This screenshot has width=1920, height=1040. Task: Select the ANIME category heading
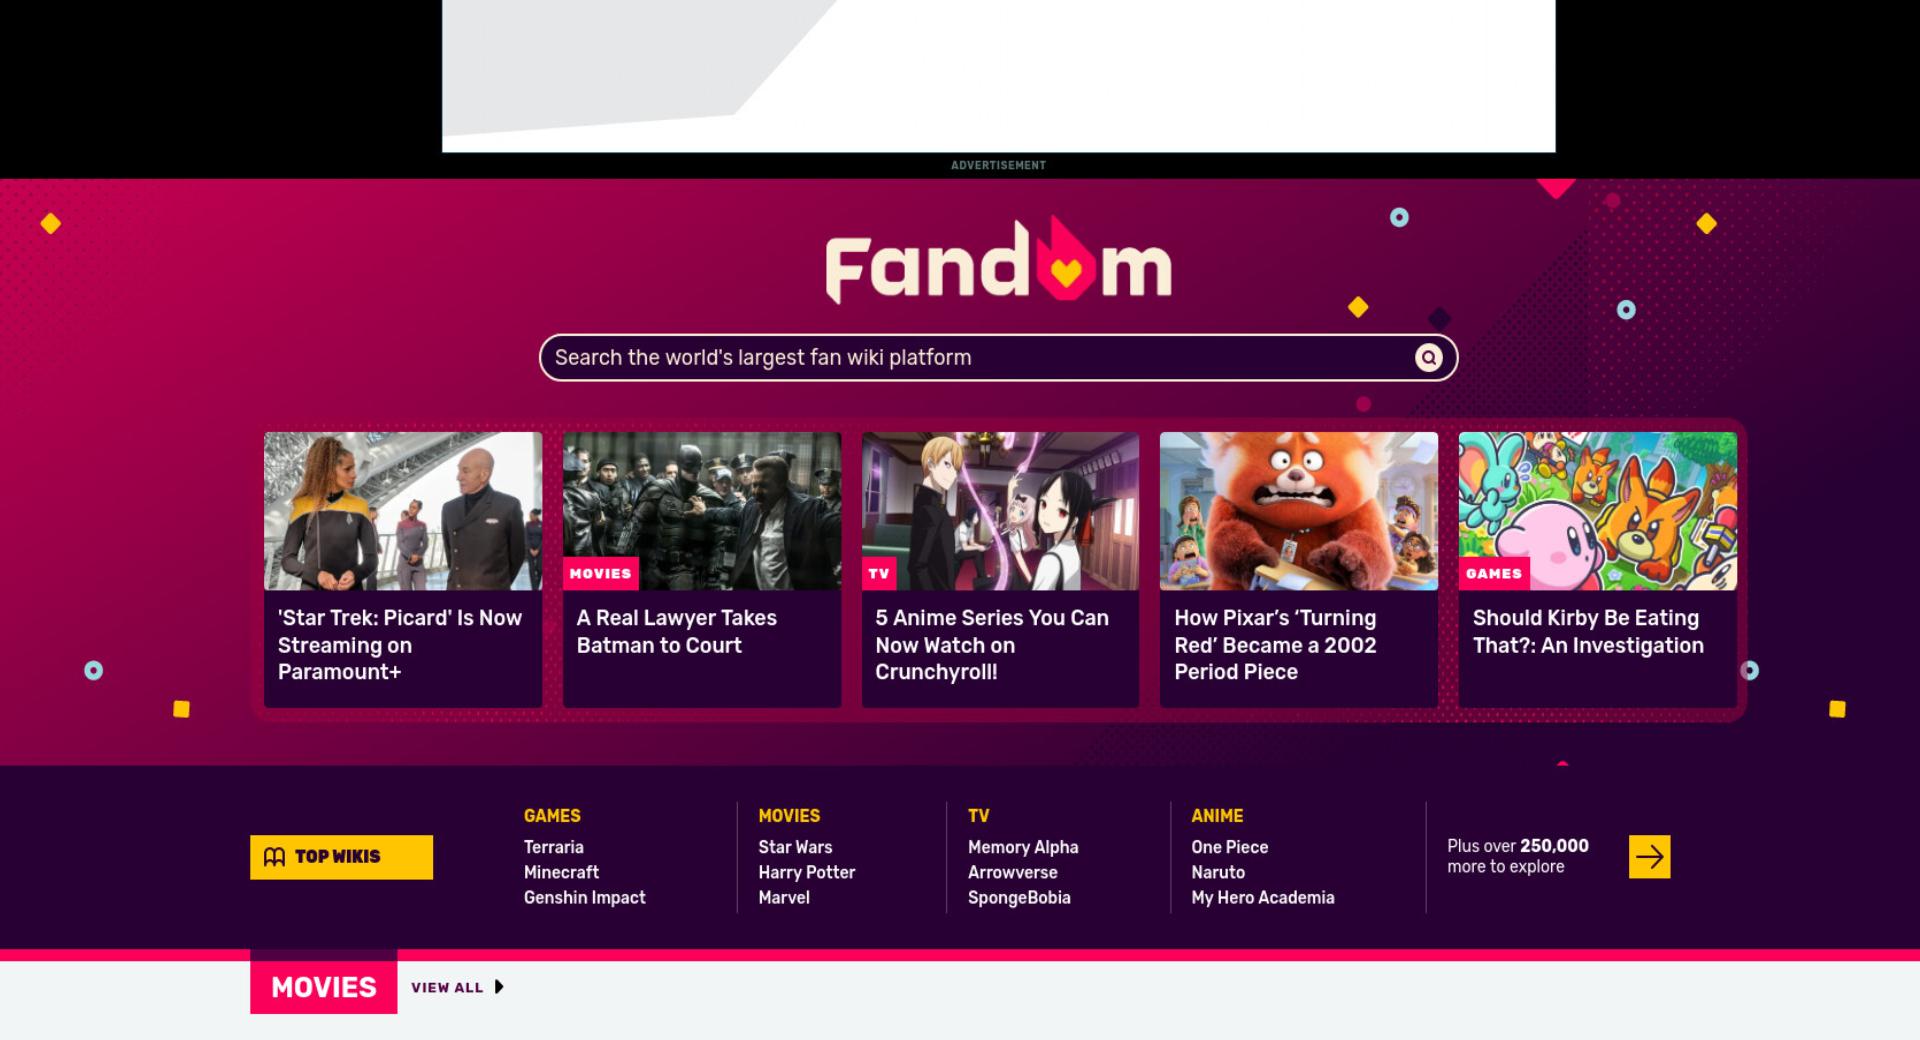pos(1217,816)
